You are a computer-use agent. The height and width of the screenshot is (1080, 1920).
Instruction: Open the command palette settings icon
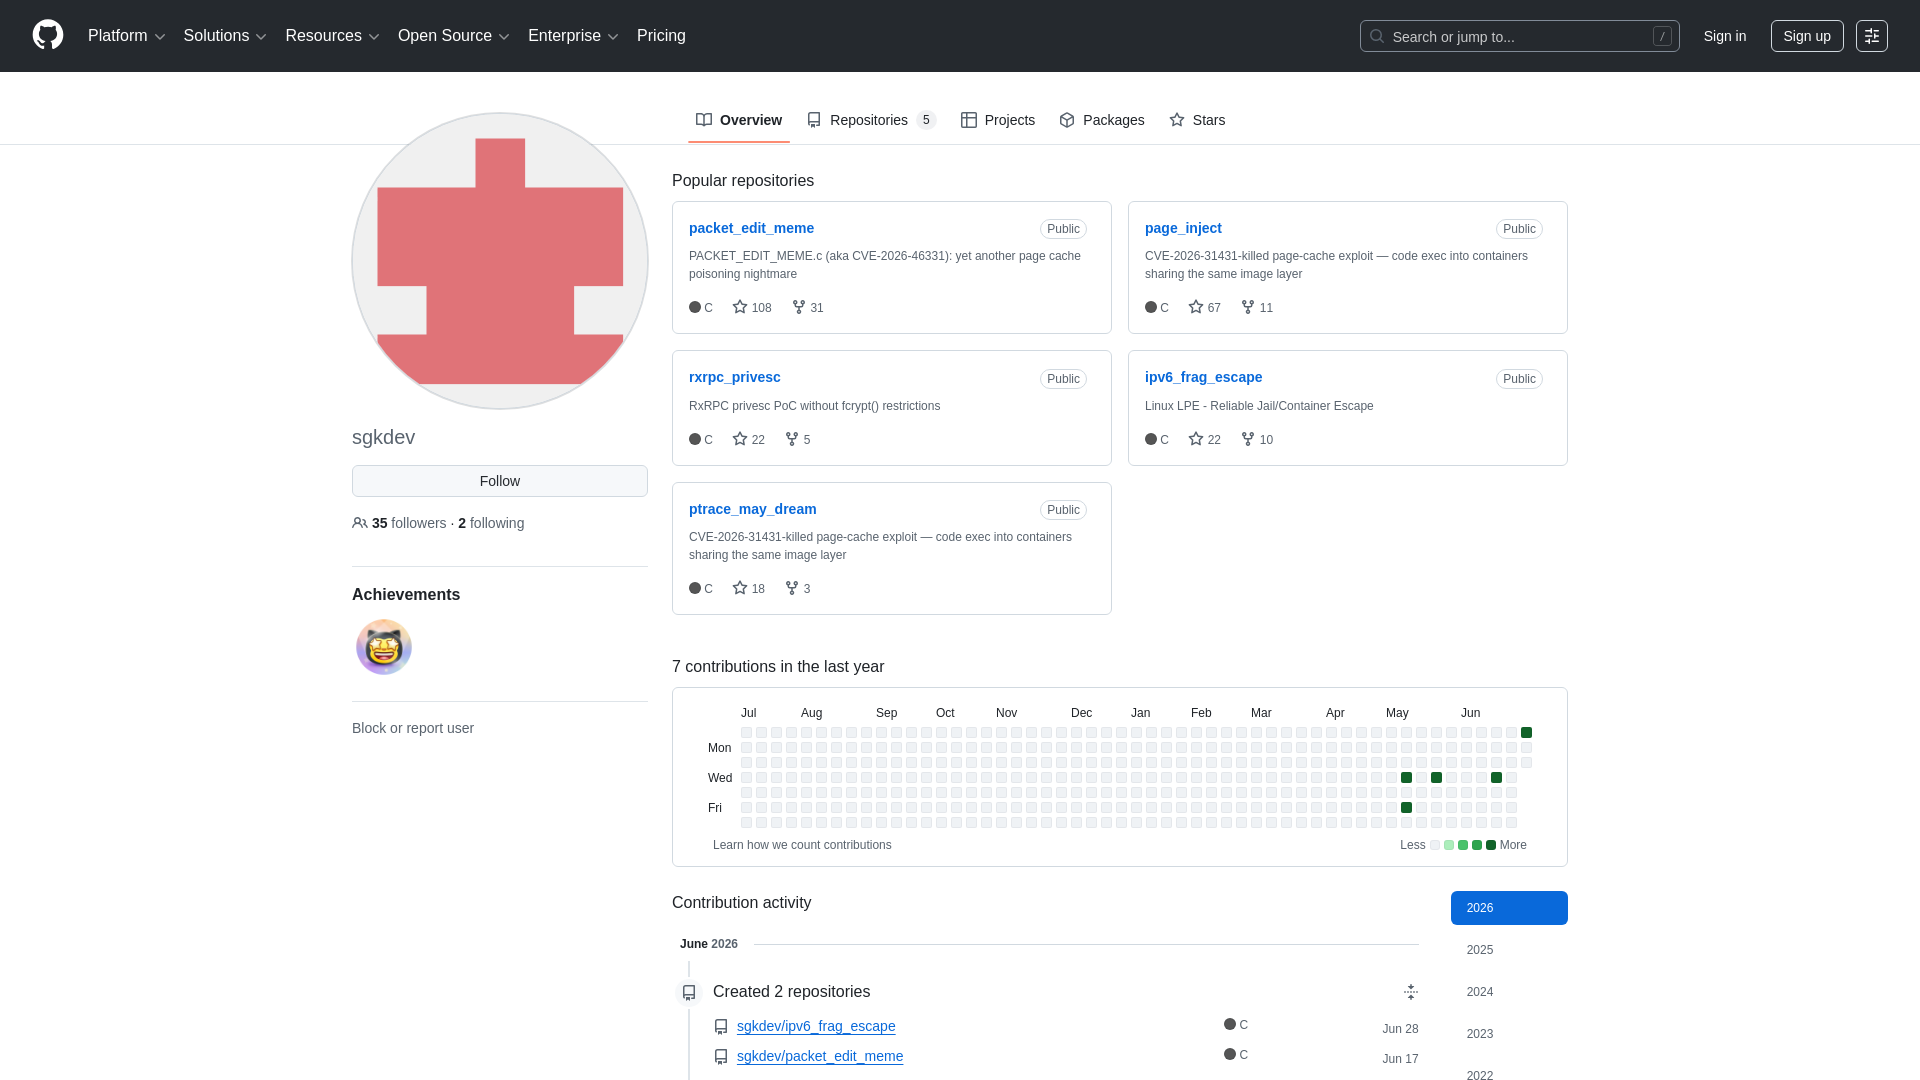click(1871, 36)
